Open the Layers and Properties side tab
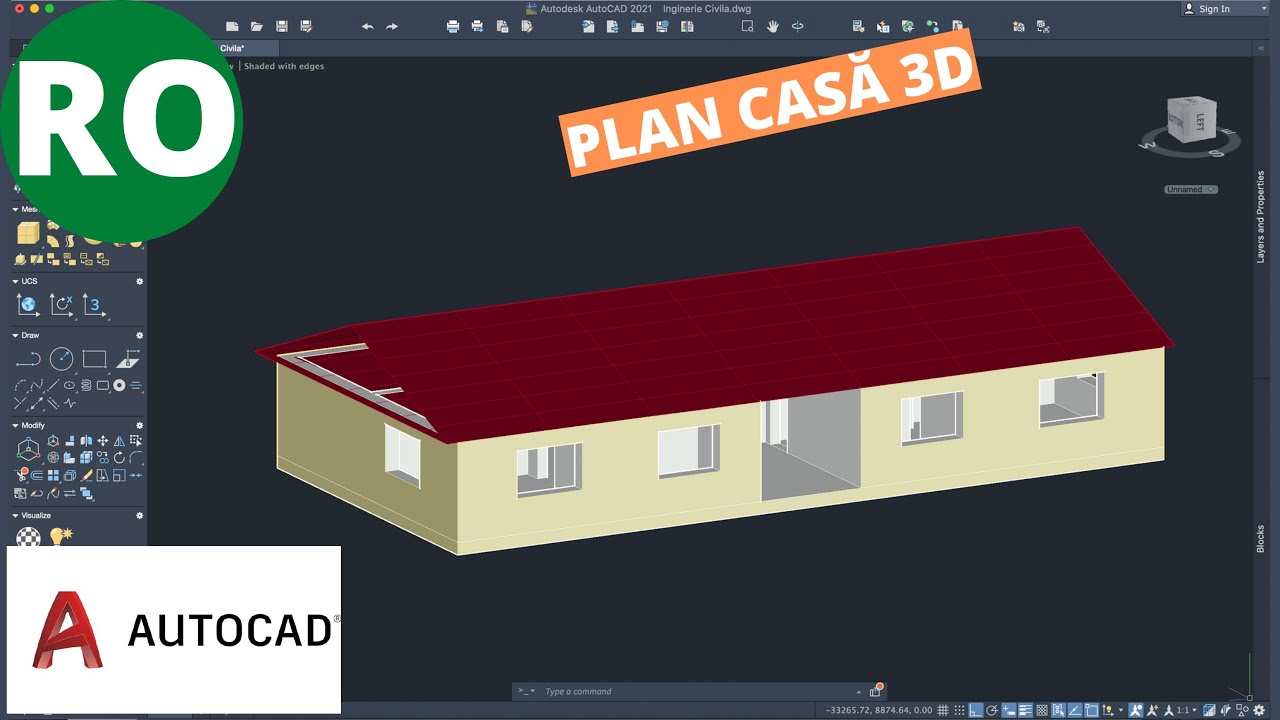The width and height of the screenshot is (1280, 720). tap(1261, 217)
